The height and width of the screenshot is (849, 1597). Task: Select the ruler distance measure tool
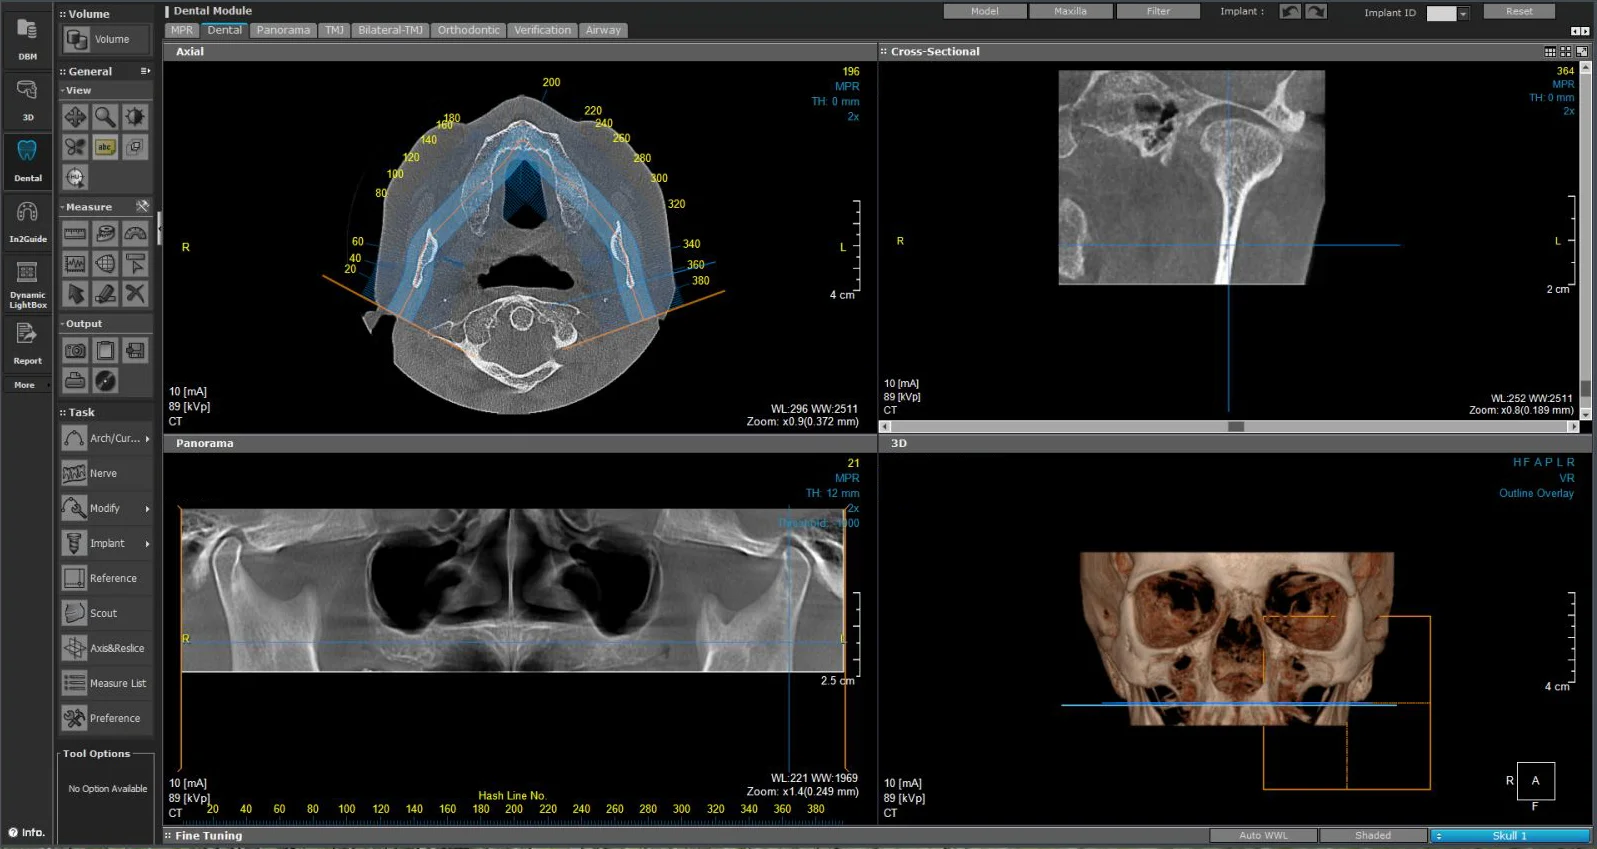[75, 234]
